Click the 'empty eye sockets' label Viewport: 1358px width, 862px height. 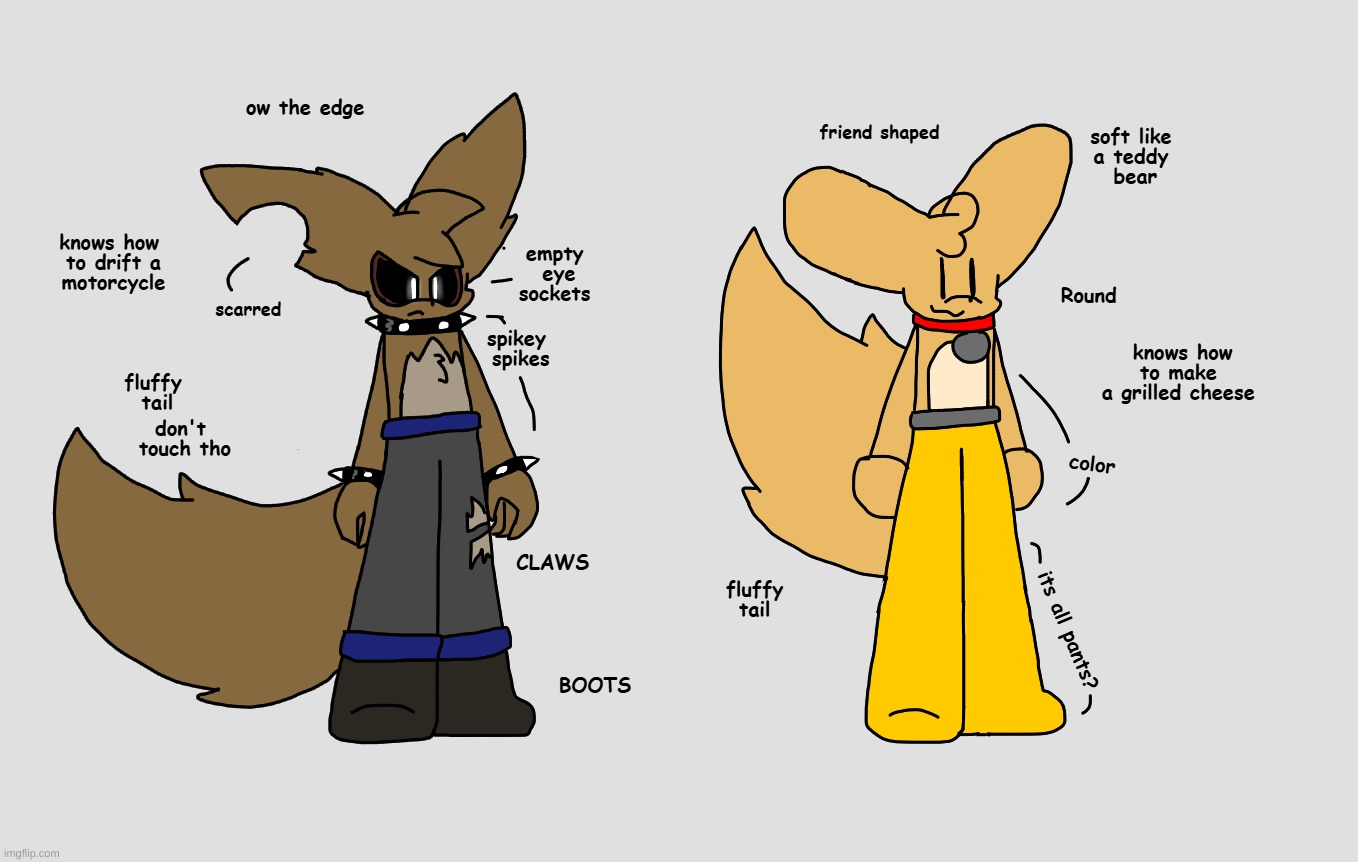point(554,275)
